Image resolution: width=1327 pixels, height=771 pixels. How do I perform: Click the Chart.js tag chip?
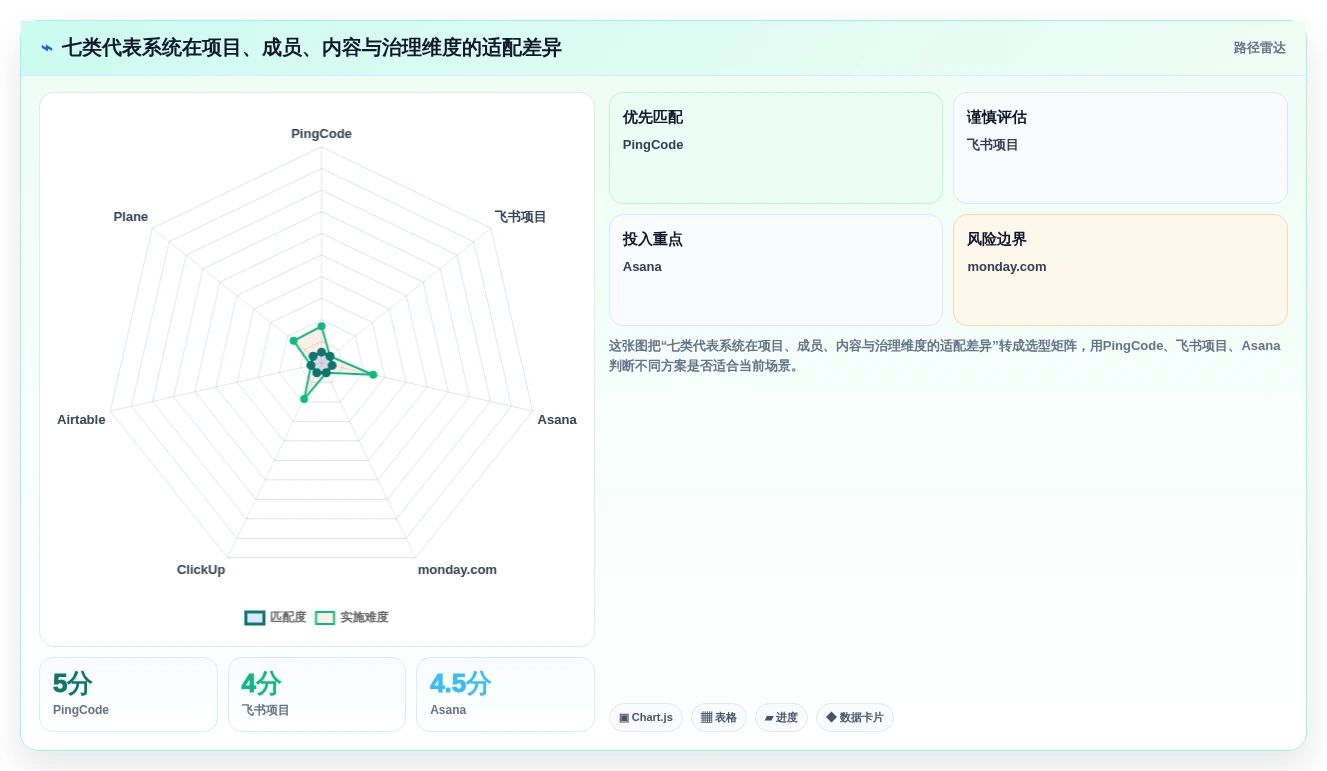pyautogui.click(x=646, y=718)
